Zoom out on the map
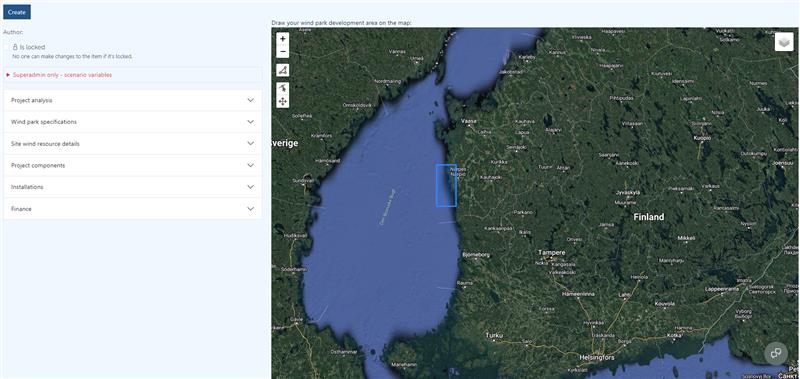Screen dimensions: 800x379 pyautogui.click(x=283, y=52)
